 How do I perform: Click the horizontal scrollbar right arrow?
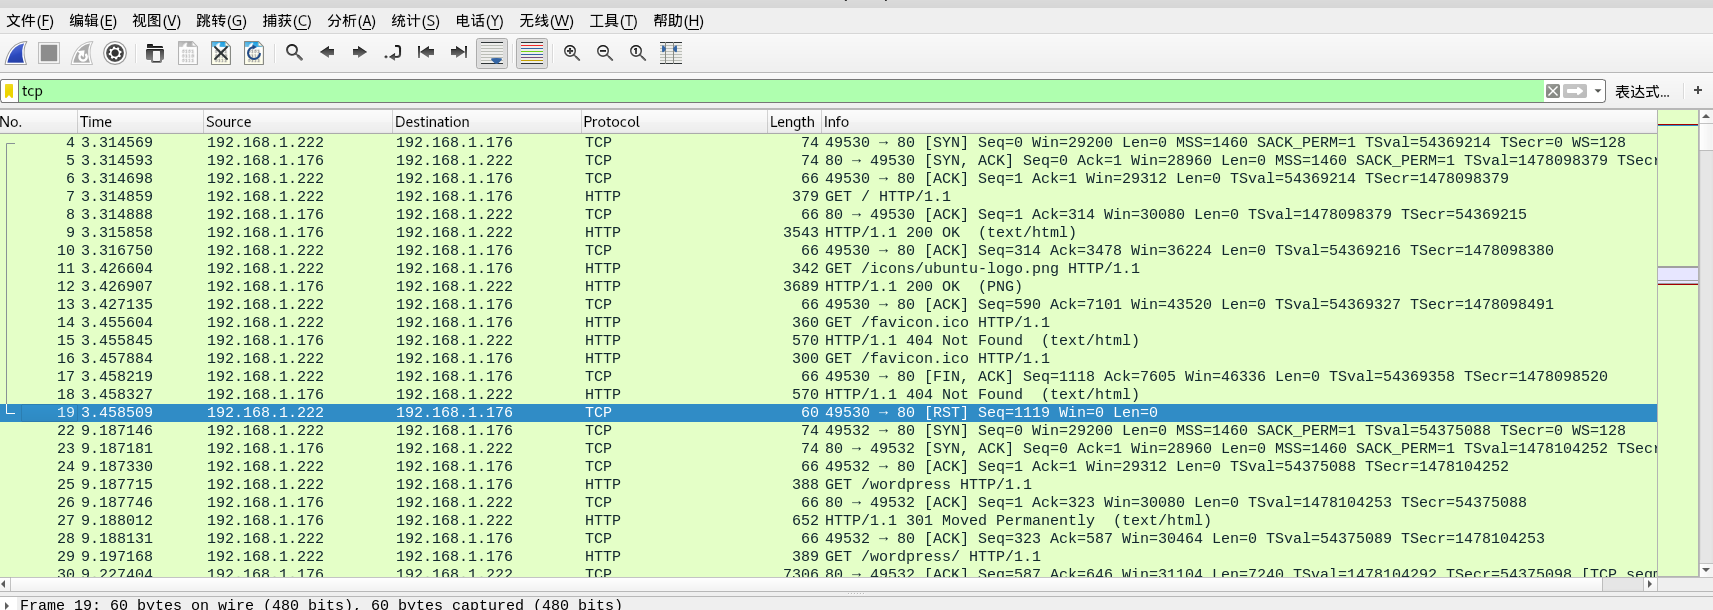click(x=1650, y=584)
